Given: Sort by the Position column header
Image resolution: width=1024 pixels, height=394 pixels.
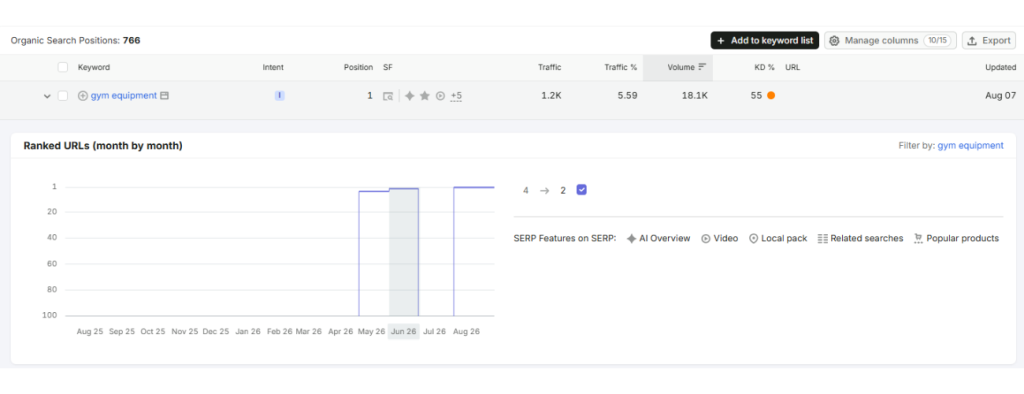Looking at the screenshot, I should point(359,67).
